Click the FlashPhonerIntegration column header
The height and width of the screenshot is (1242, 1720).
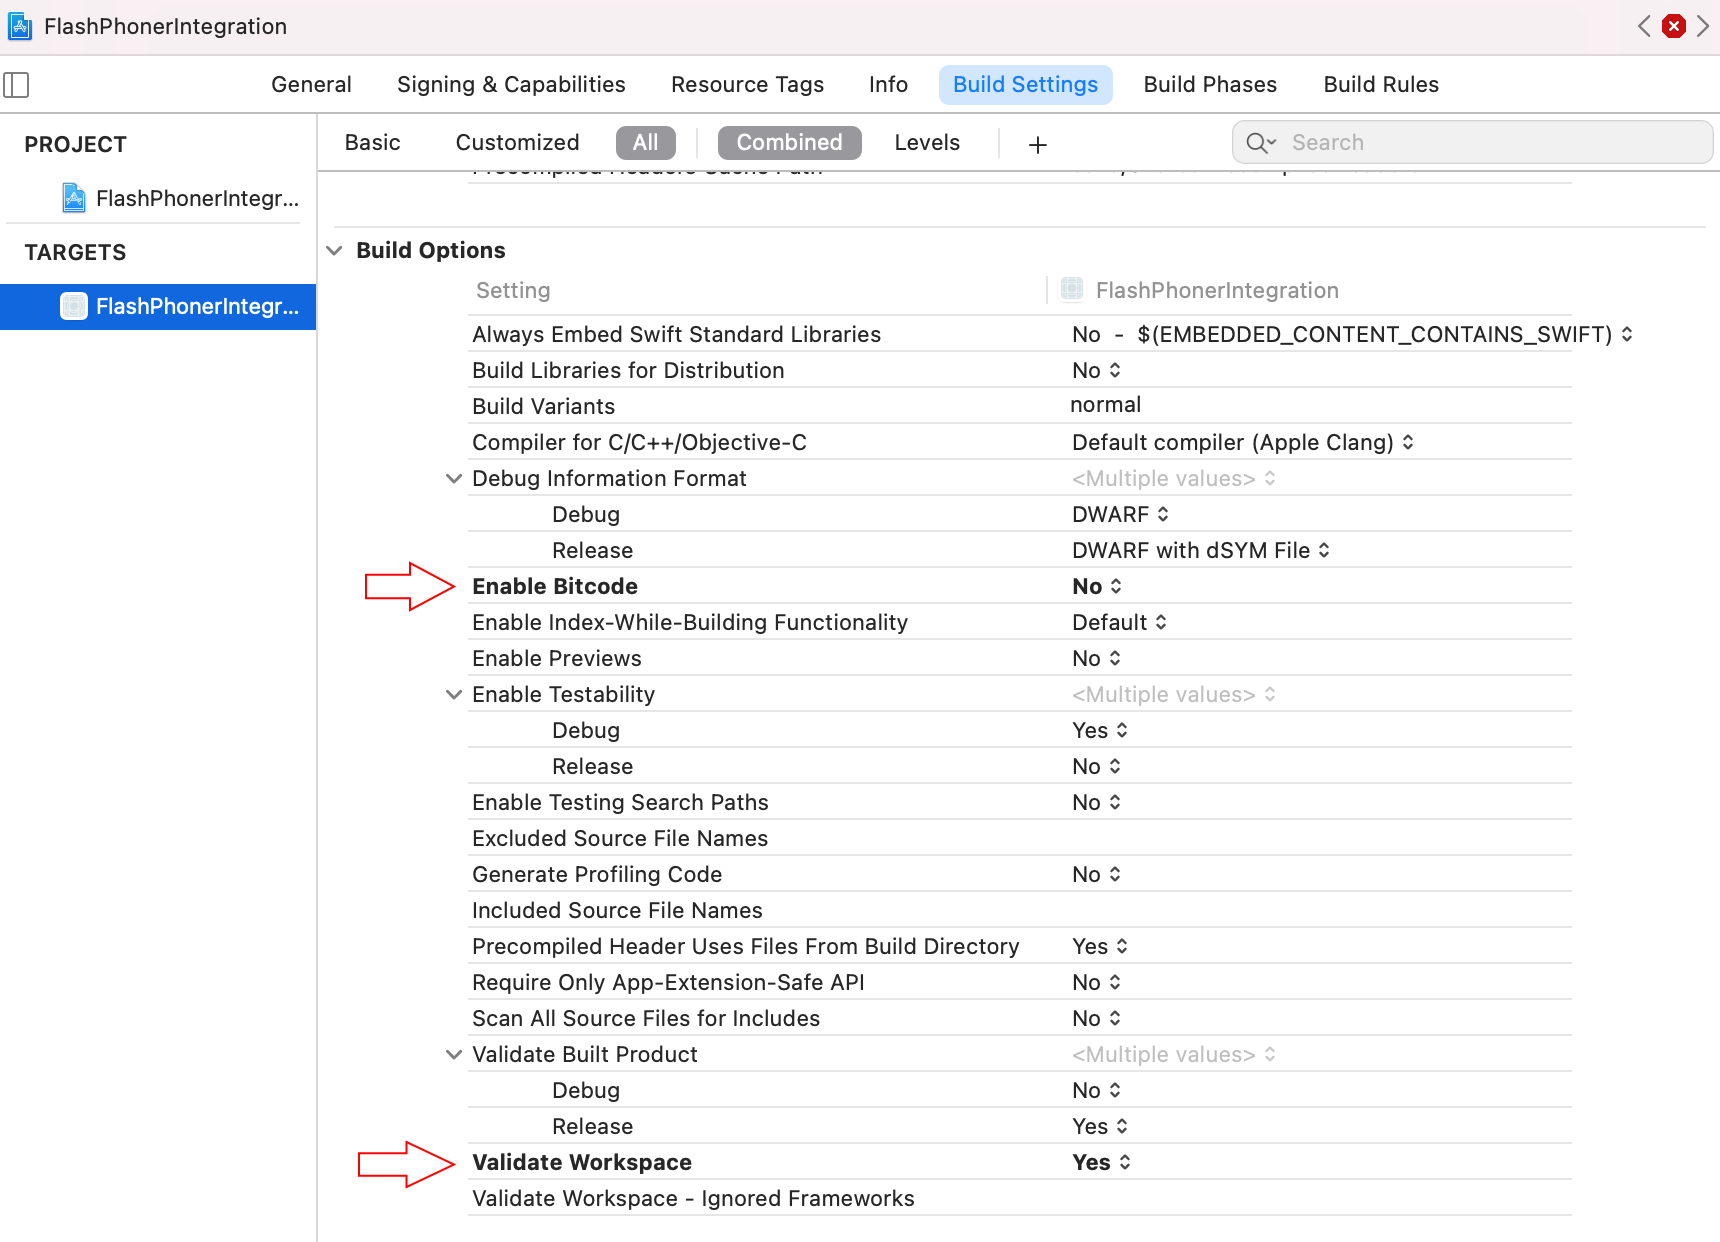pos(1199,291)
